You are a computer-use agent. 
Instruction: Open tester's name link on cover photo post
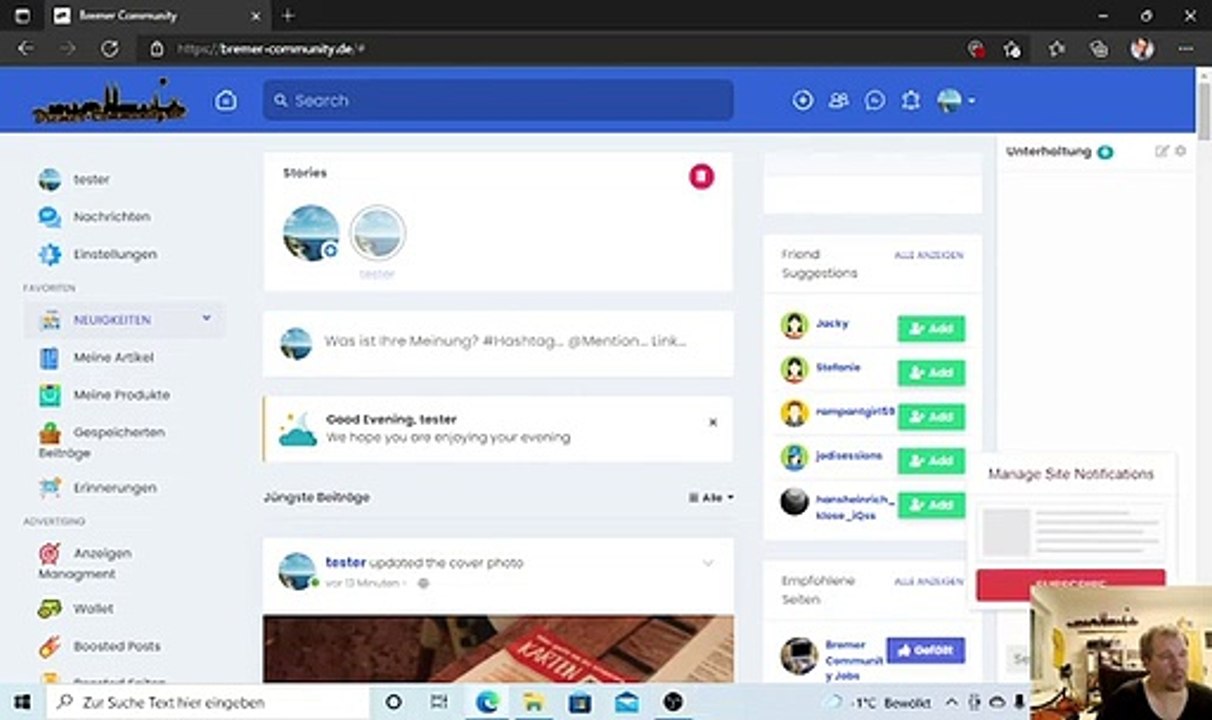(x=346, y=563)
